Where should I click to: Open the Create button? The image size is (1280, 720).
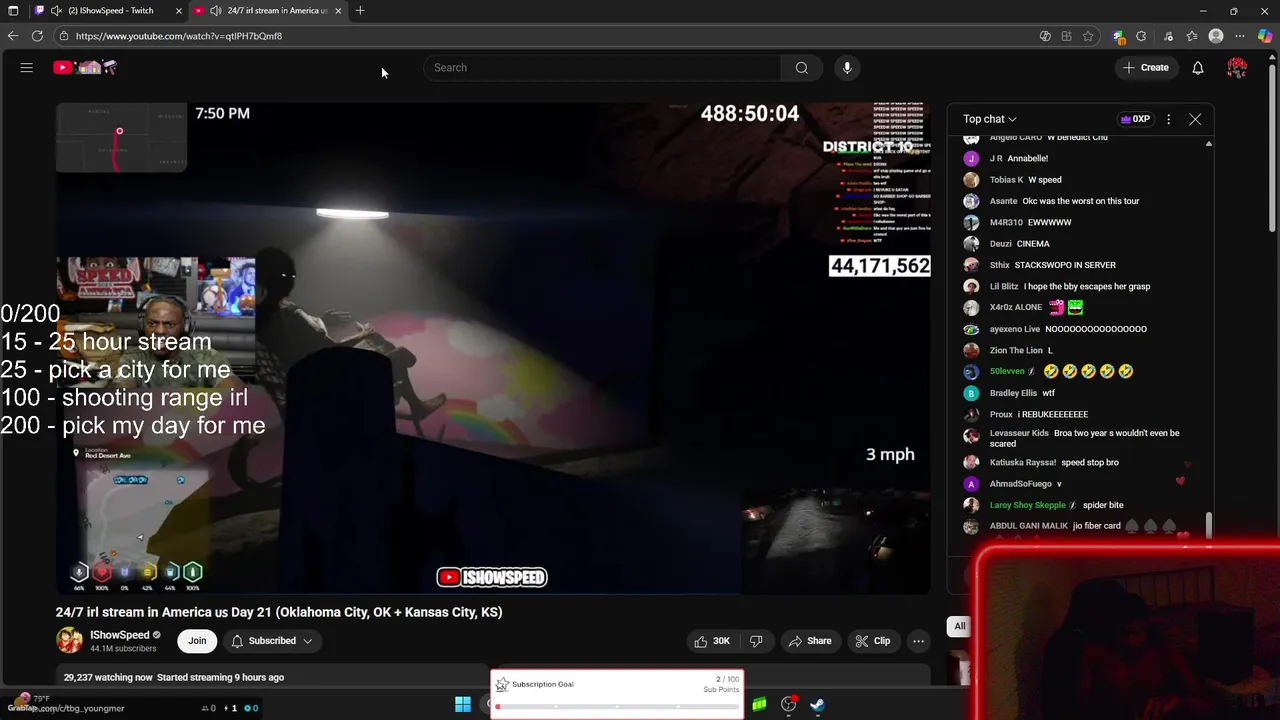click(x=1145, y=68)
